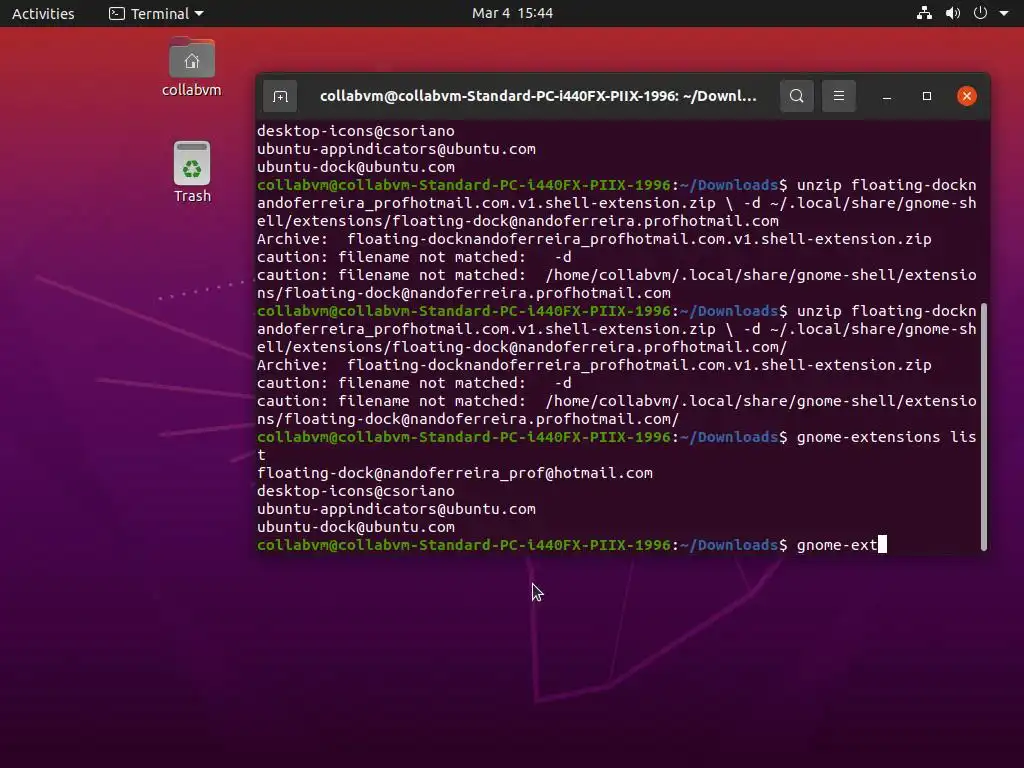Click 'floating-dock@nandoferreira_prof@hotmail.com' output line
Image resolution: width=1024 pixels, height=768 pixels.
[455, 473]
